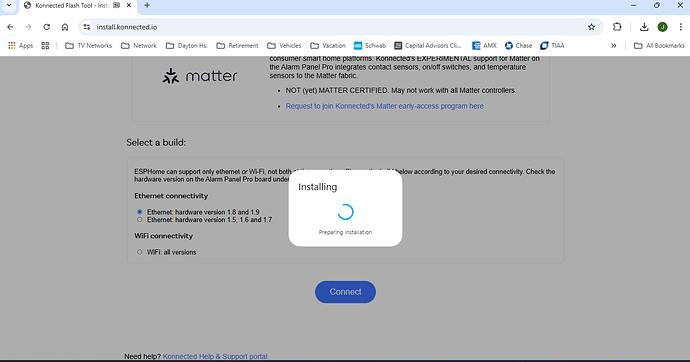This screenshot has height=362, width=690.
Task: Expand the Vehicles bookmark folder
Action: pyautogui.click(x=284, y=45)
